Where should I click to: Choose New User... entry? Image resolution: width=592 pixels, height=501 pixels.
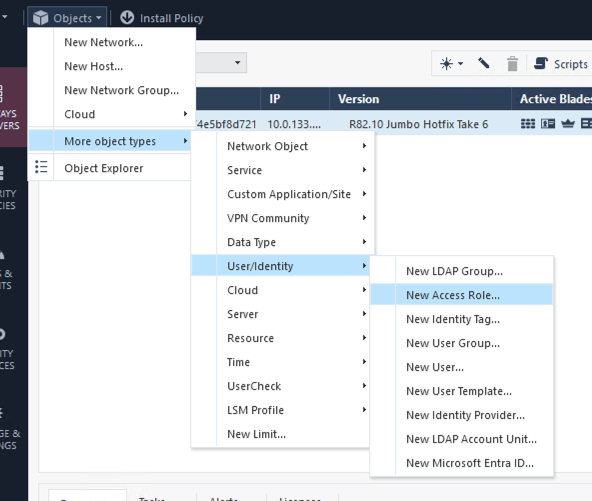[461, 367]
